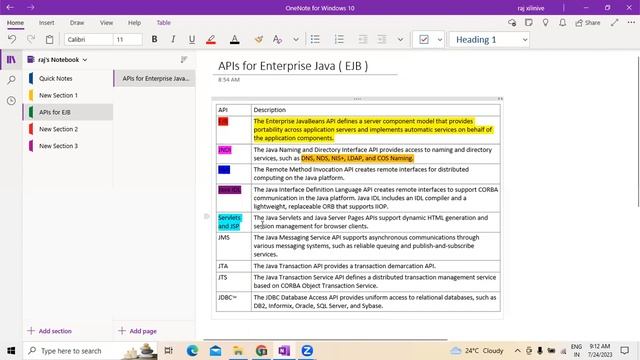Add a new page
This screenshot has height=360, width=640.
[138, 331]
